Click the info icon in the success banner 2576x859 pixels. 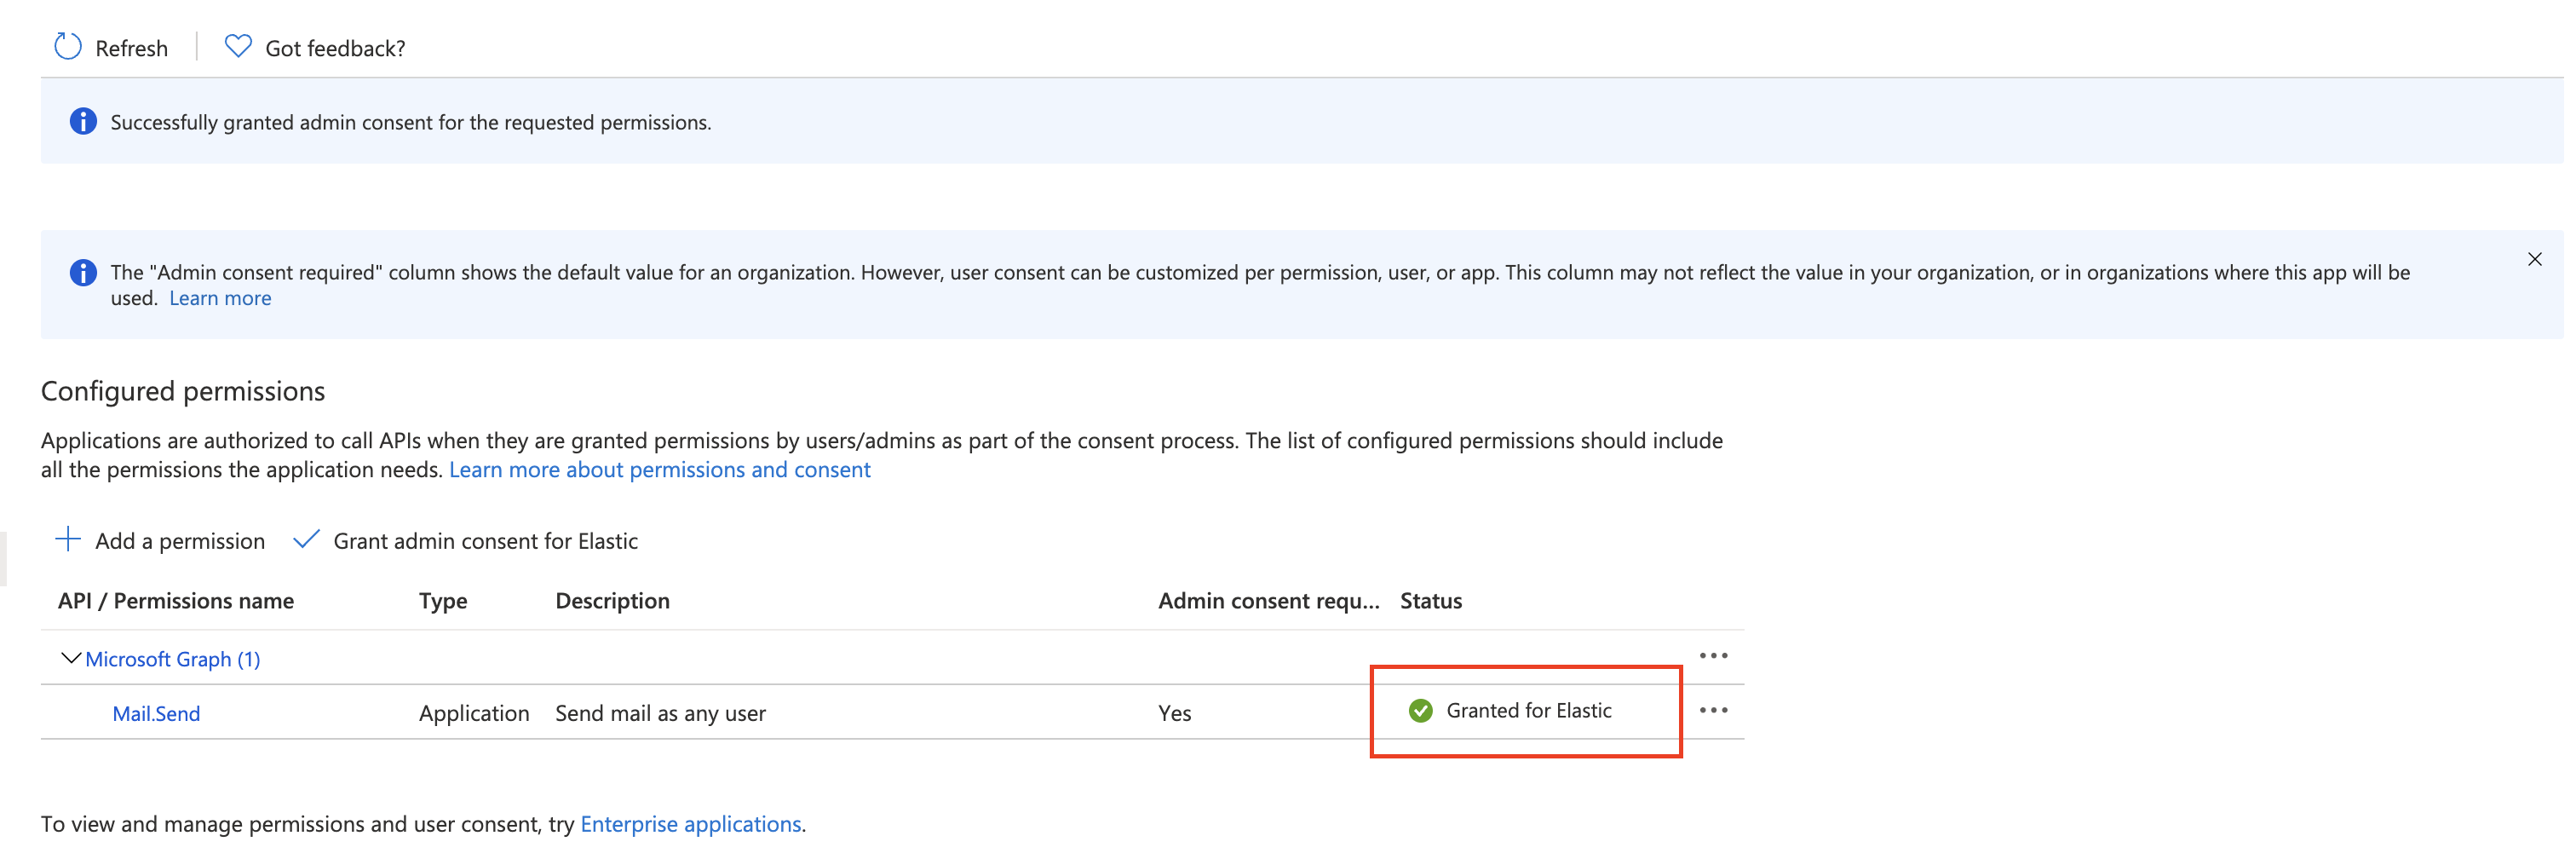tap(83, 121)
